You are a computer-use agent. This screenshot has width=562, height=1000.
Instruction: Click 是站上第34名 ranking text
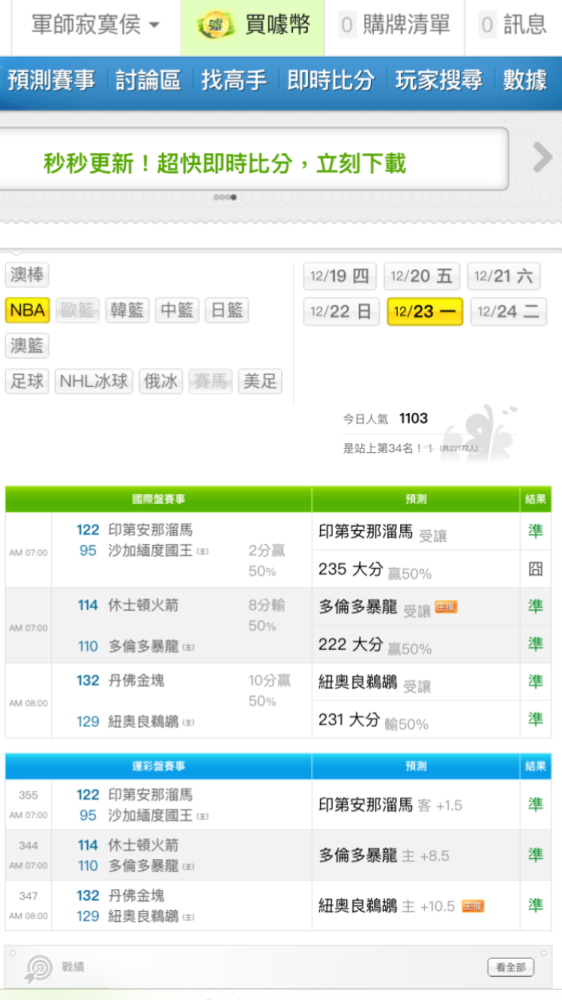(388, 449)
